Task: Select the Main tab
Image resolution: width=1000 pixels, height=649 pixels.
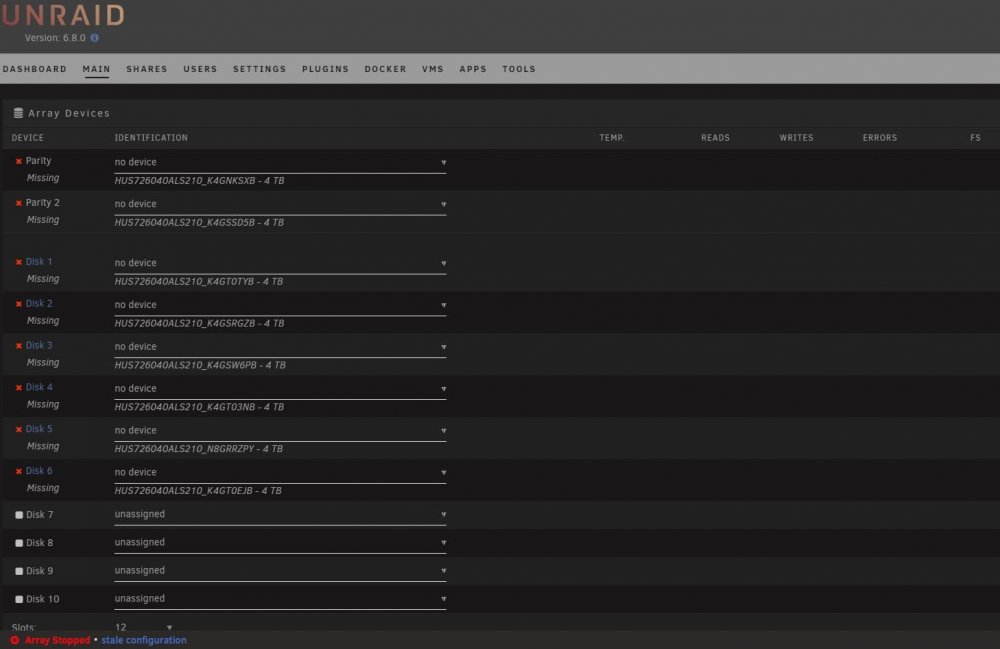Action: (x=96, y=69)
